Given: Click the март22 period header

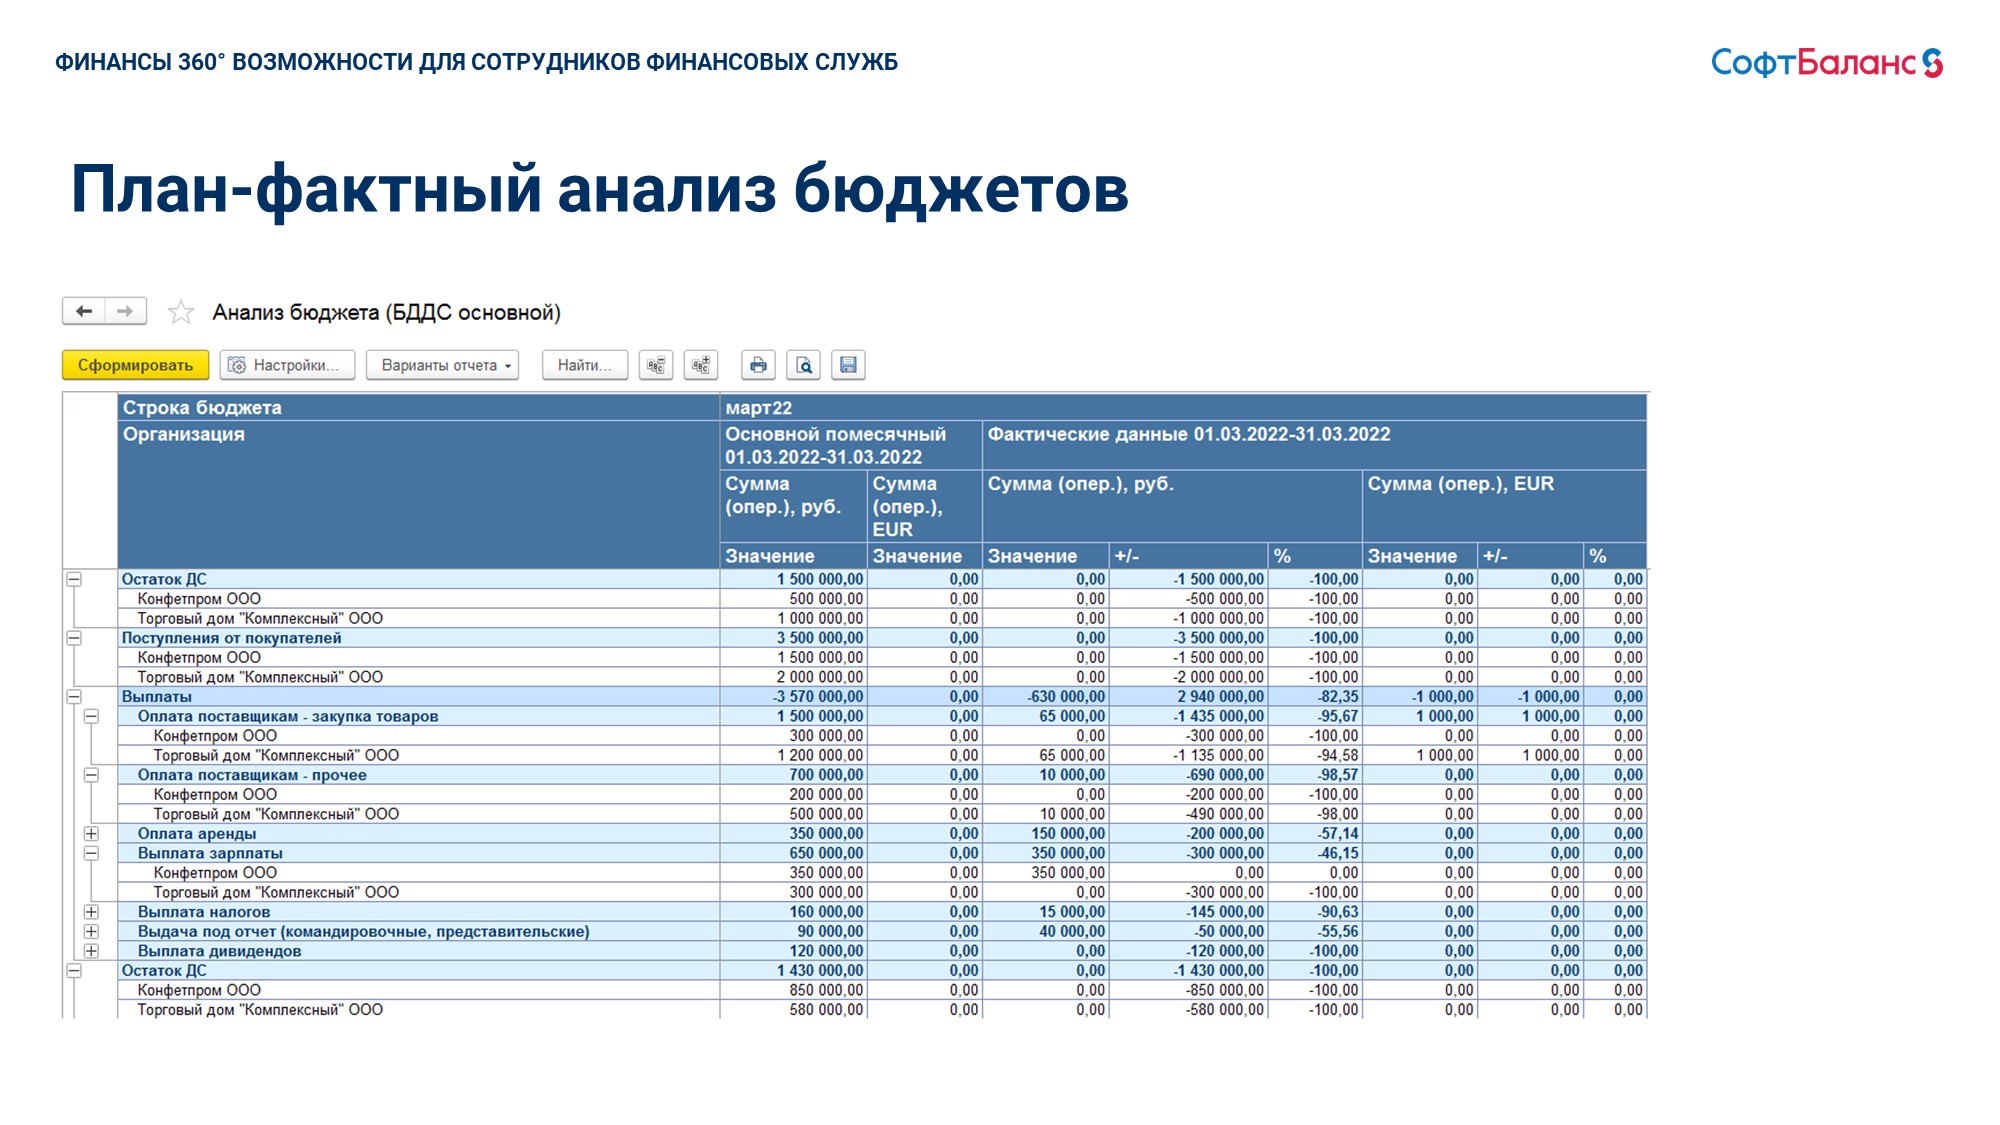Looking at the screenshot, I should [1183, 407].
